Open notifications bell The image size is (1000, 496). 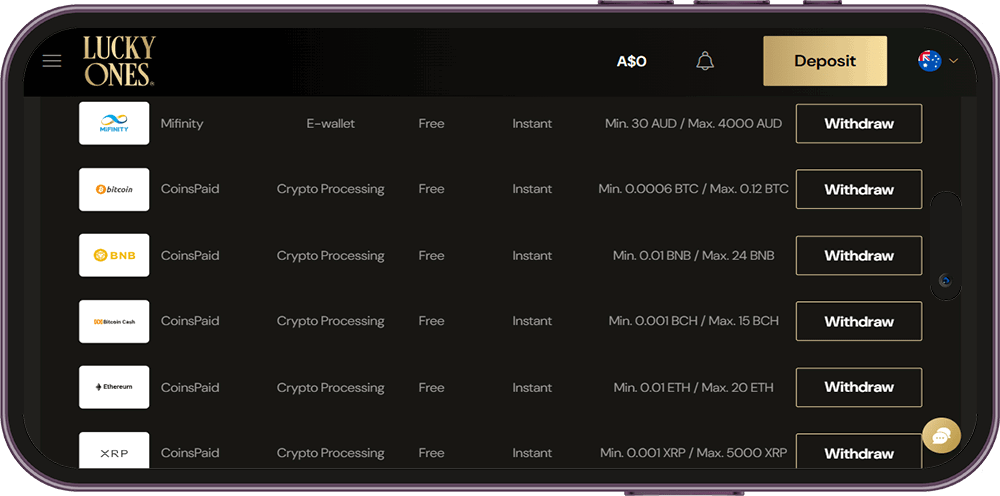pos(705,61)
